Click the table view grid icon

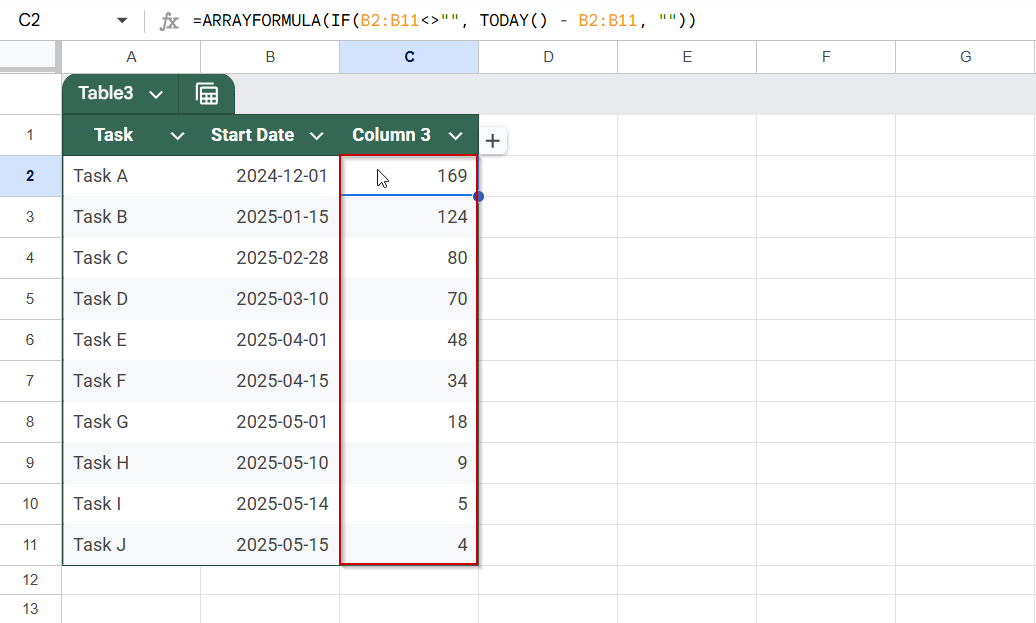pyautogui.click(x=207, y=94)
